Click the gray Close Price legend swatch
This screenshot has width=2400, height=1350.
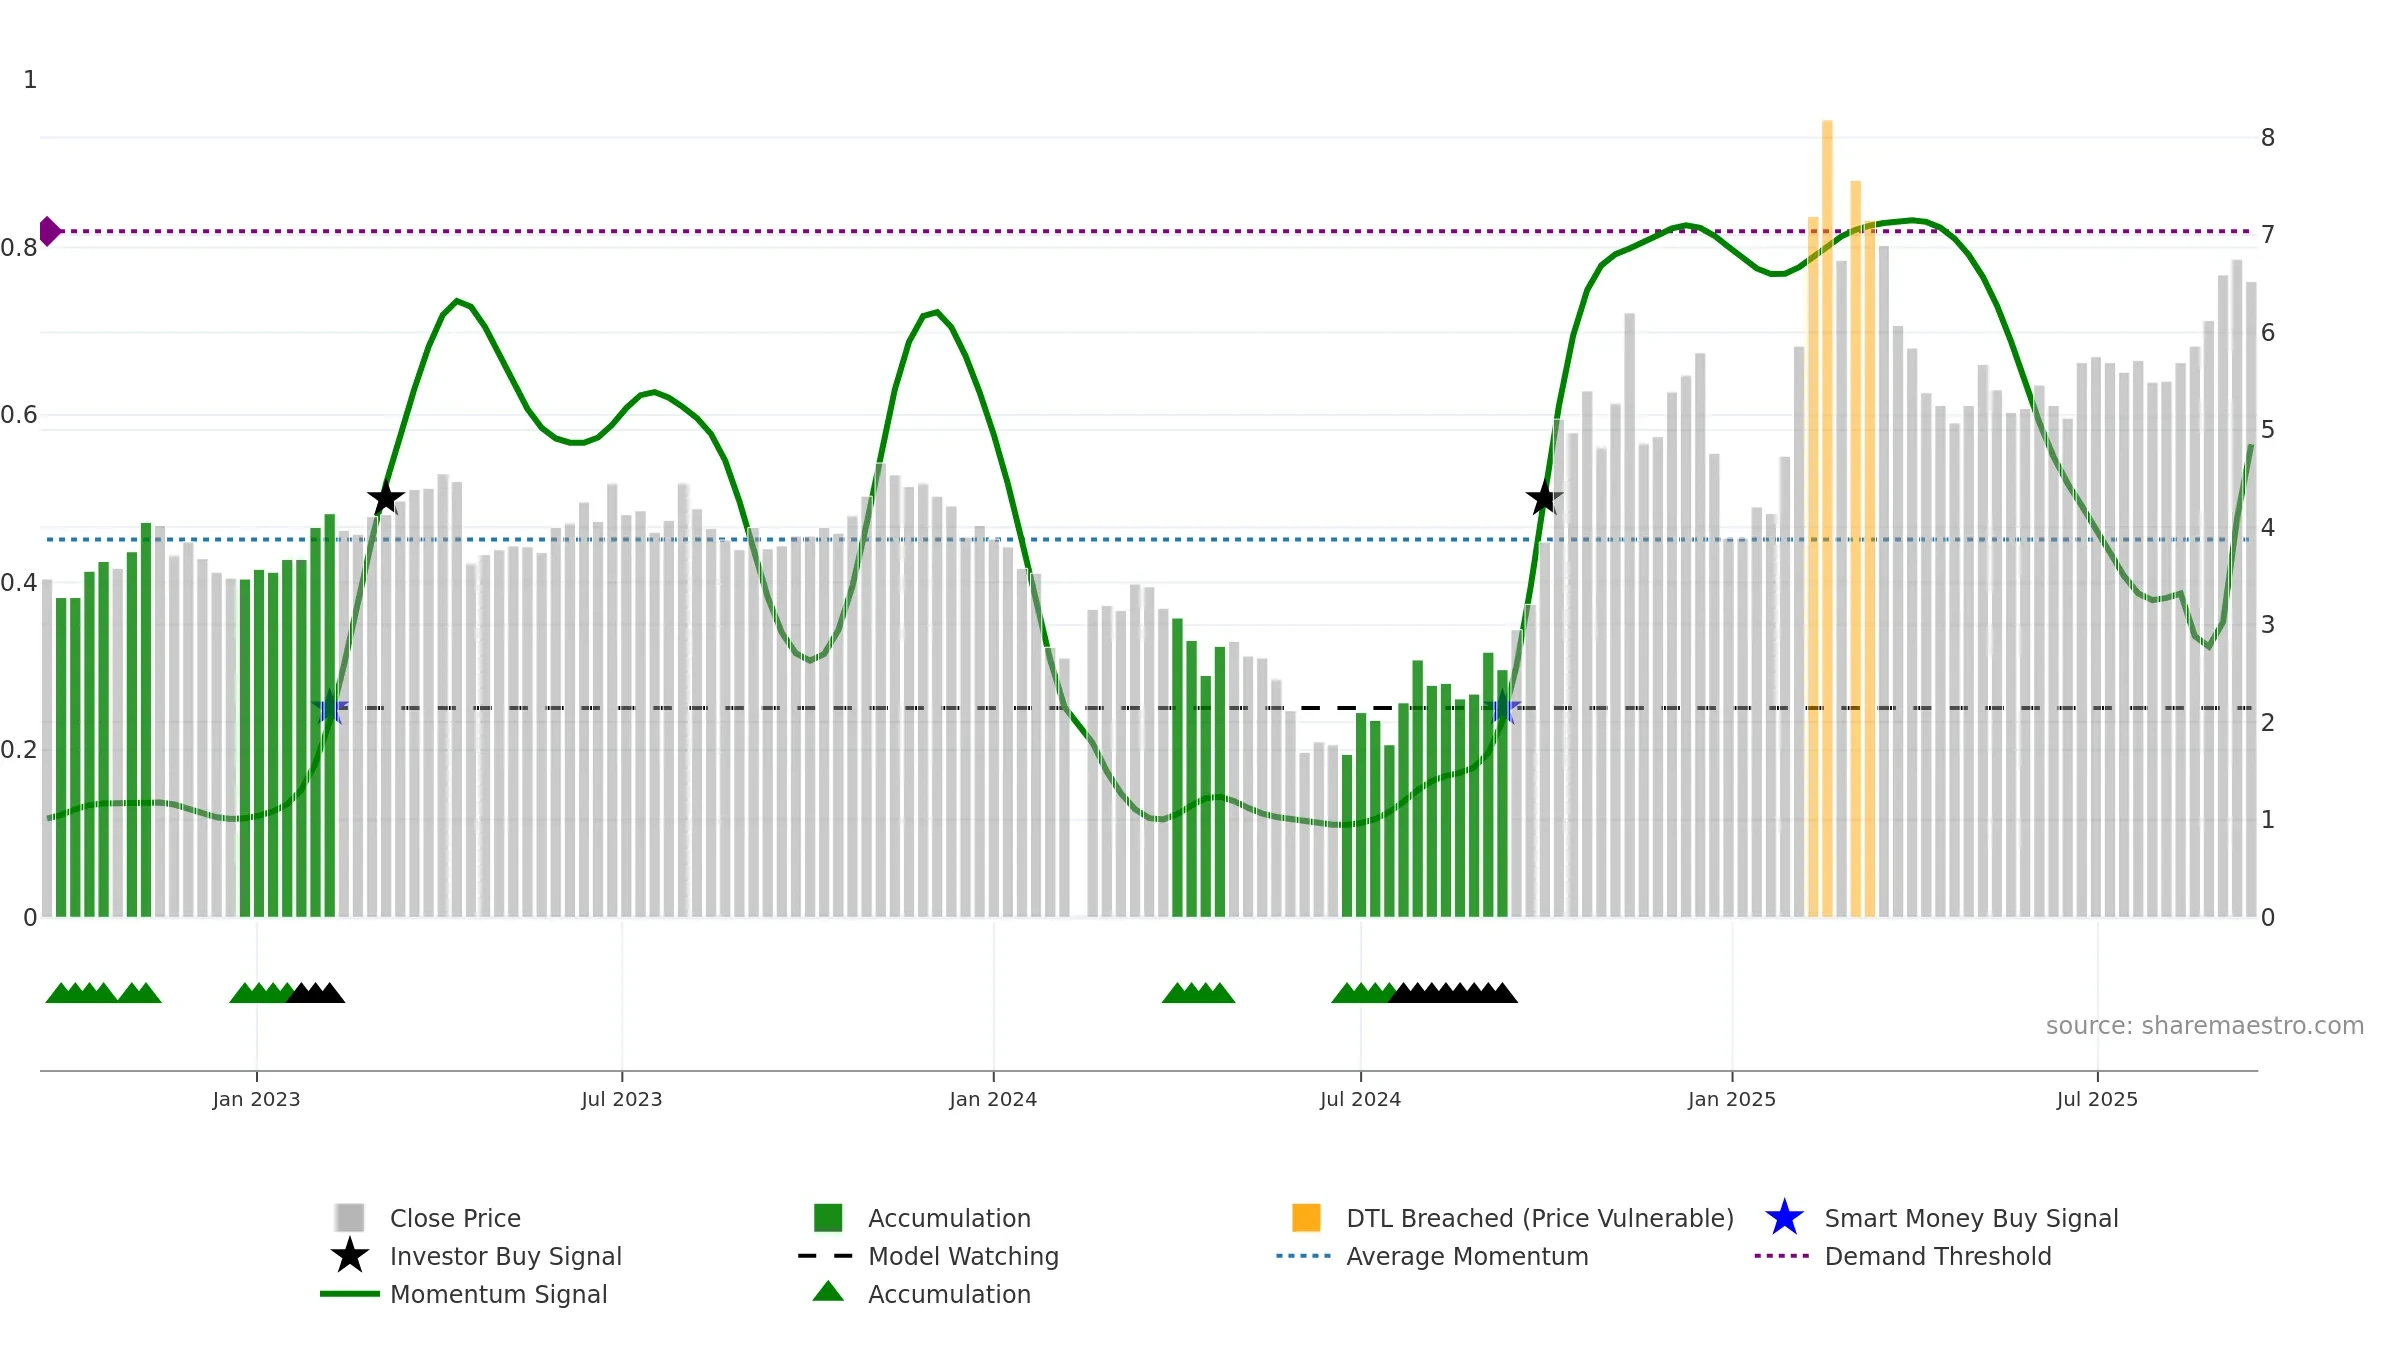pos(350,1217)
